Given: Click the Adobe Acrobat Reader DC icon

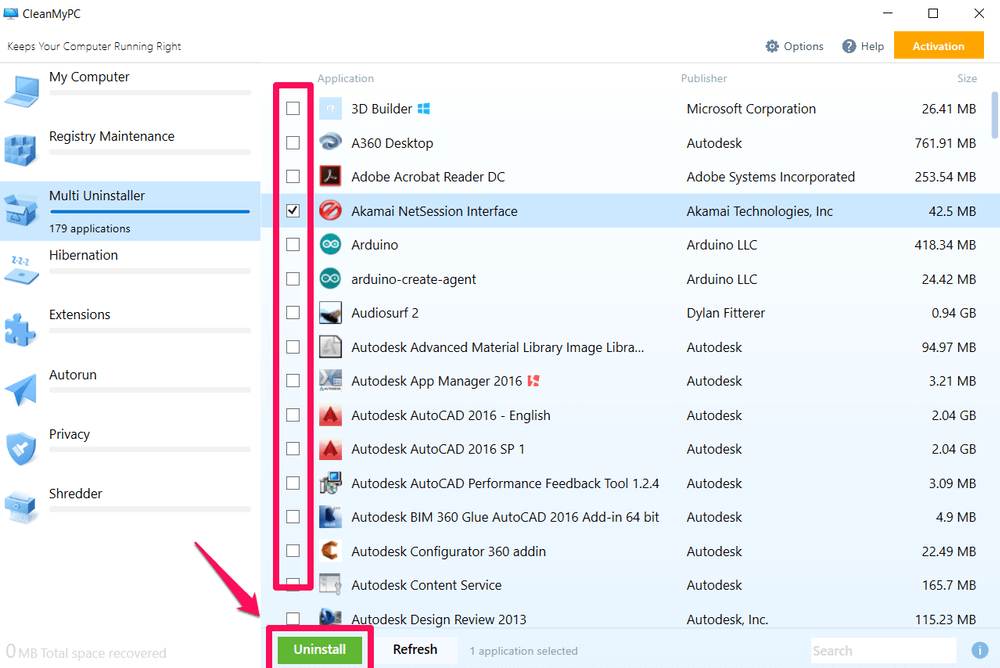Looking at the screenshot, I should pos(330,177).
